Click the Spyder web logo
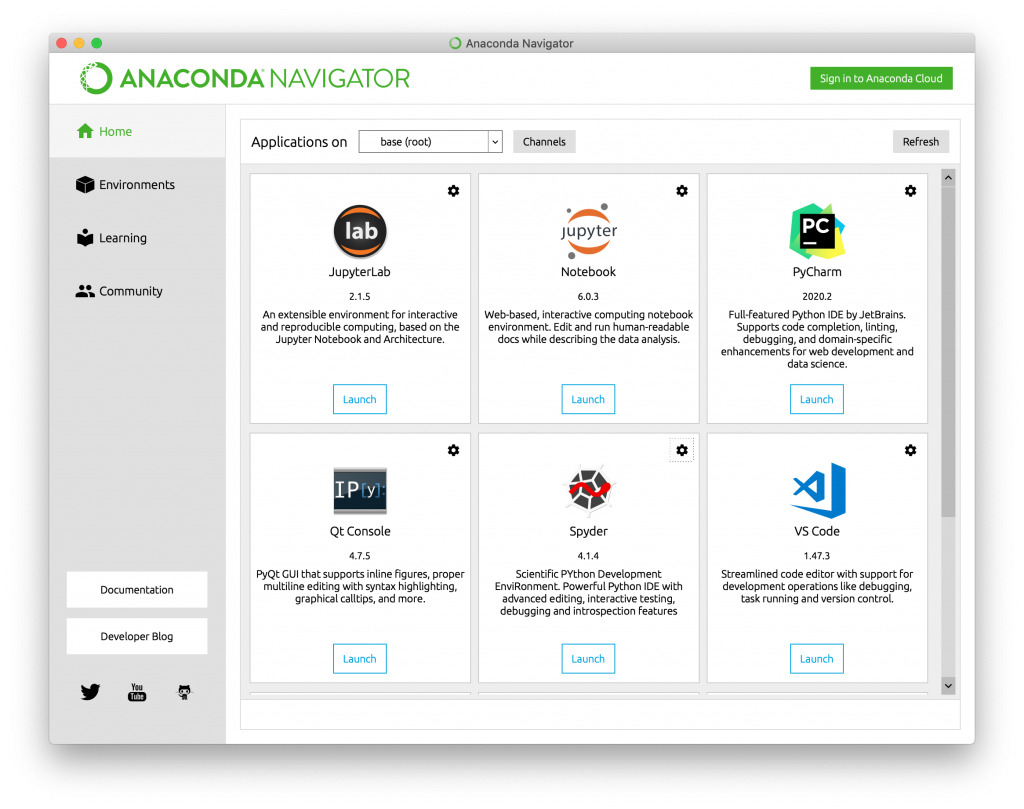Viewport: 1024px width, 809px height. pyautogui.click(x=588, y=489)
